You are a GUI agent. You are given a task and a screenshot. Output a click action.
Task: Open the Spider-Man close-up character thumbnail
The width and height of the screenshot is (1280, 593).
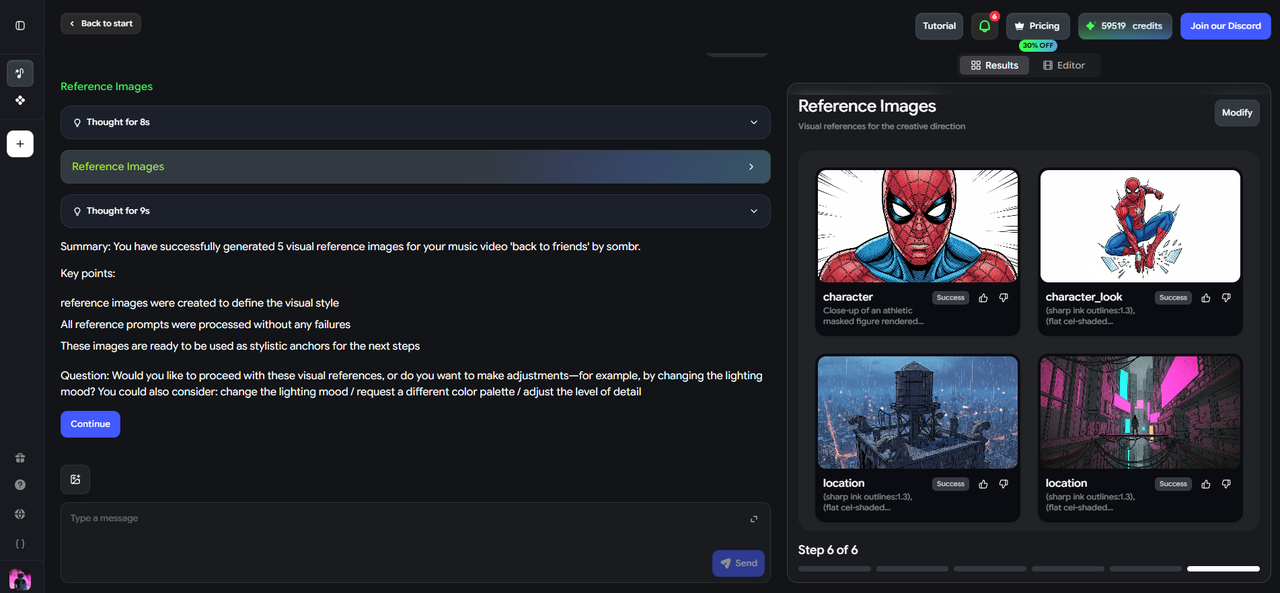coord(918,226)
